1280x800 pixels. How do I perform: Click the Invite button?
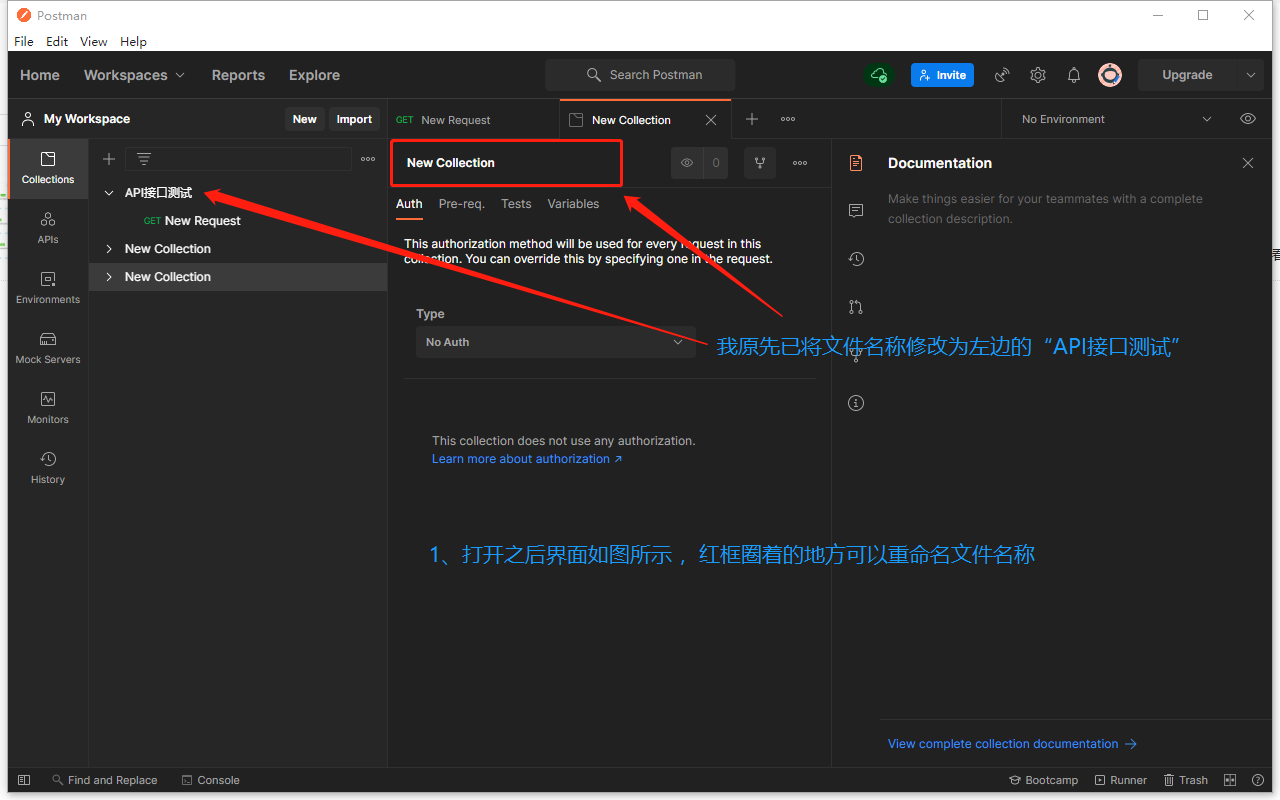pos(942,75)
